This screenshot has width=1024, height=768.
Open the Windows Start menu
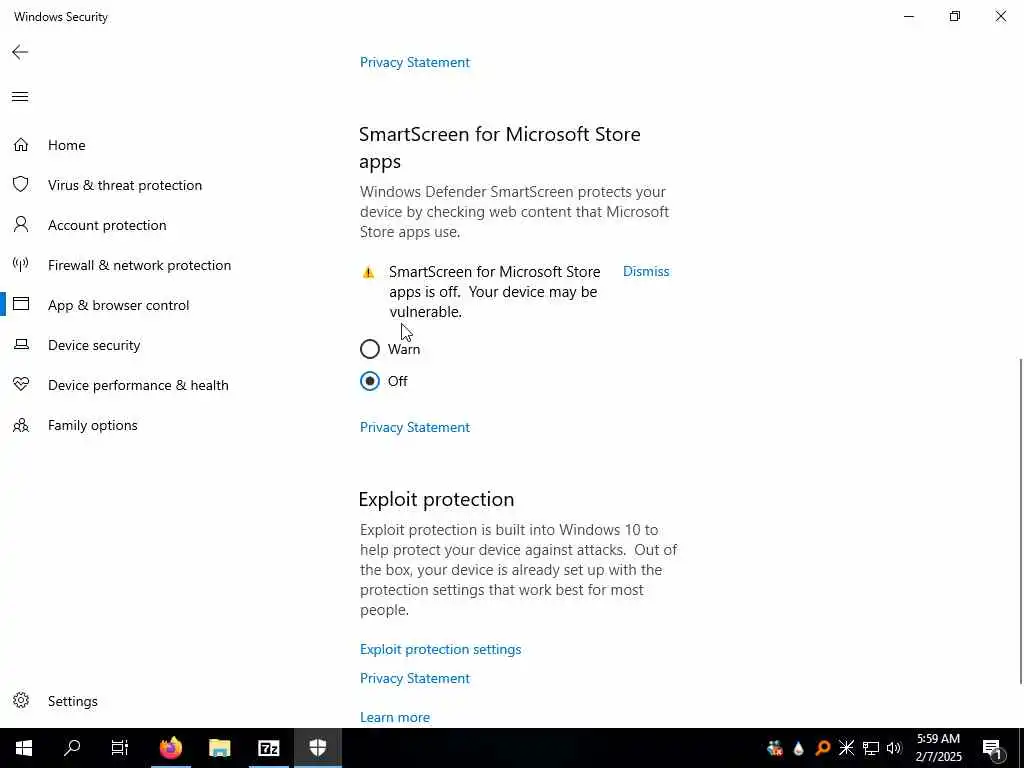(24, 748)
